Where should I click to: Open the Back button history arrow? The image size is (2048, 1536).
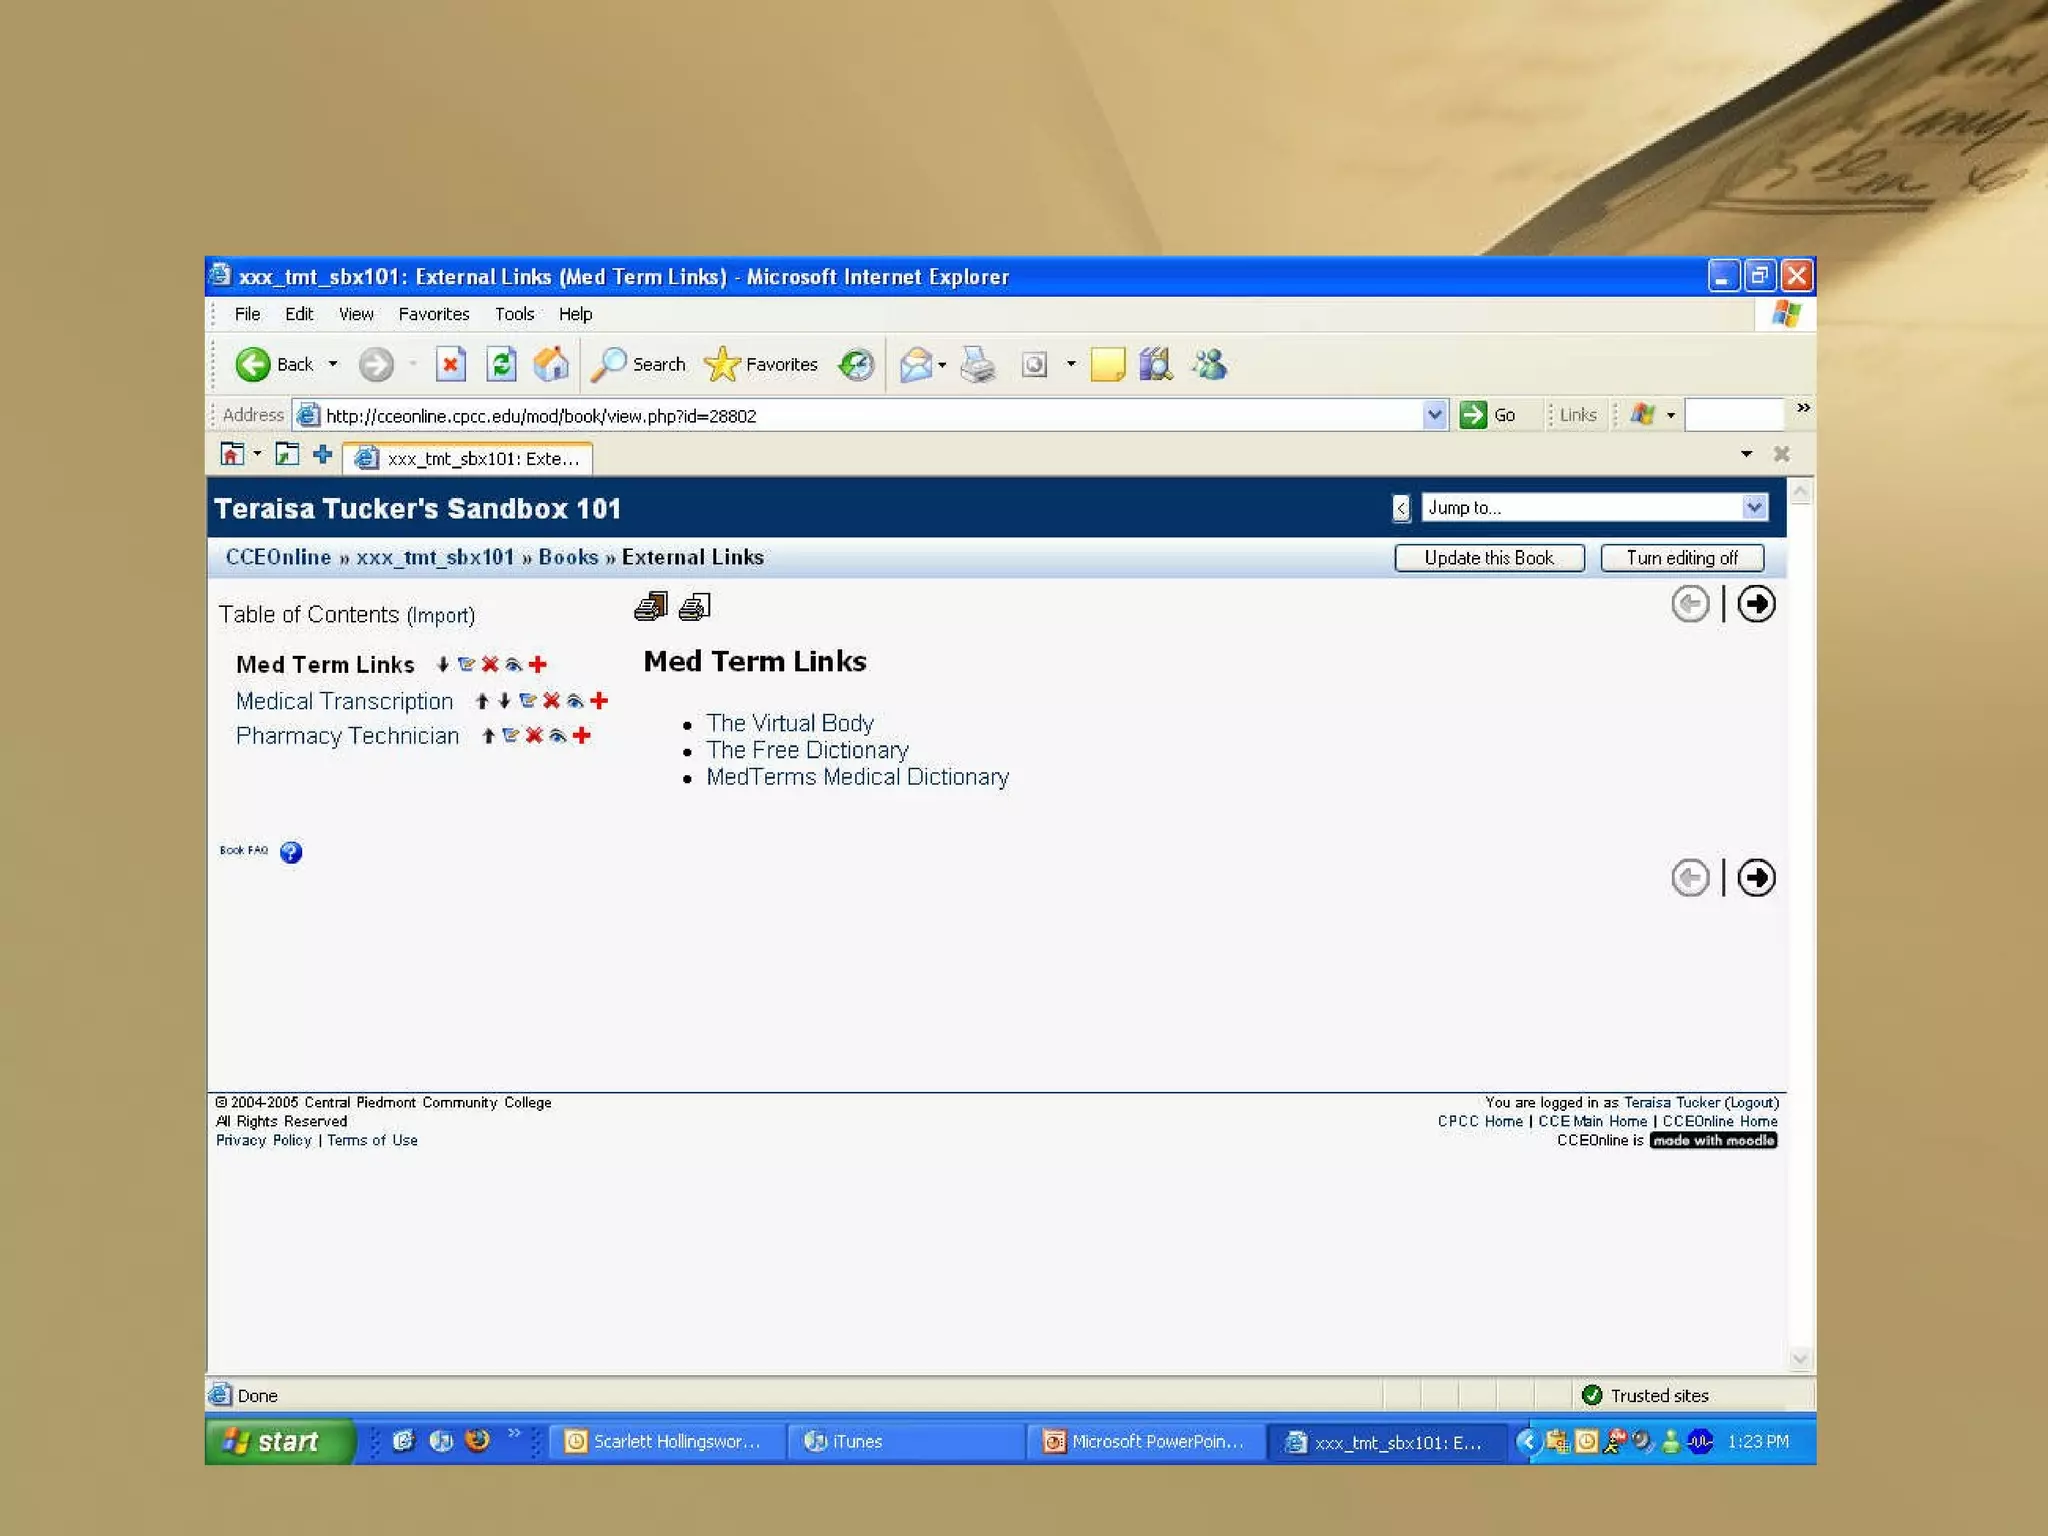tap(333, 364)
